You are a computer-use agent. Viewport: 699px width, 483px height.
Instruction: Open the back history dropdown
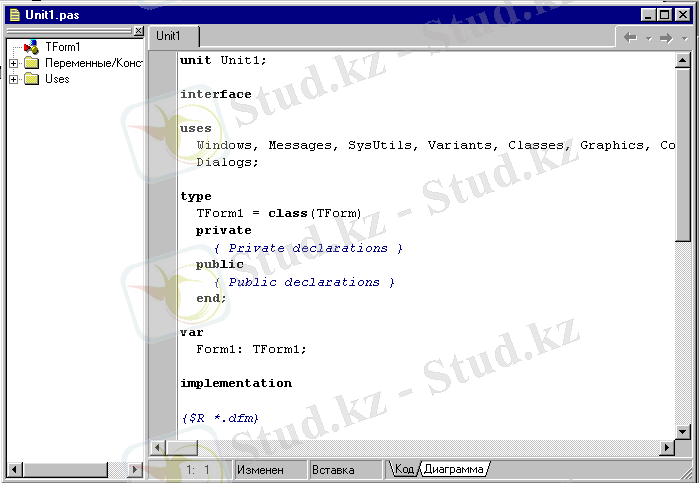click(x=649, y=39)
